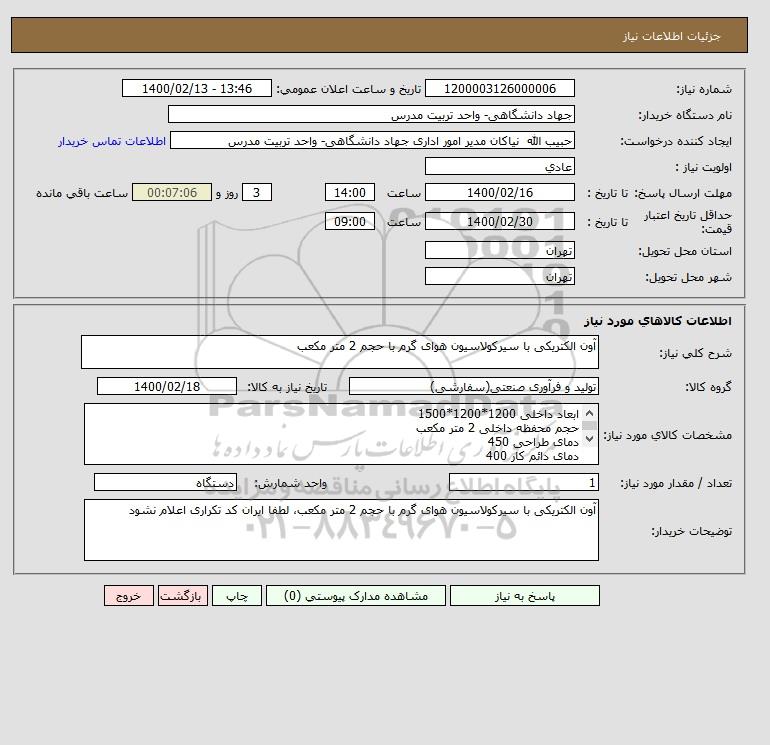770x745 pixels.
Task: Click label 'توضیحات خریدار:'
Action: pyautogui.click(x=691, y=531)
